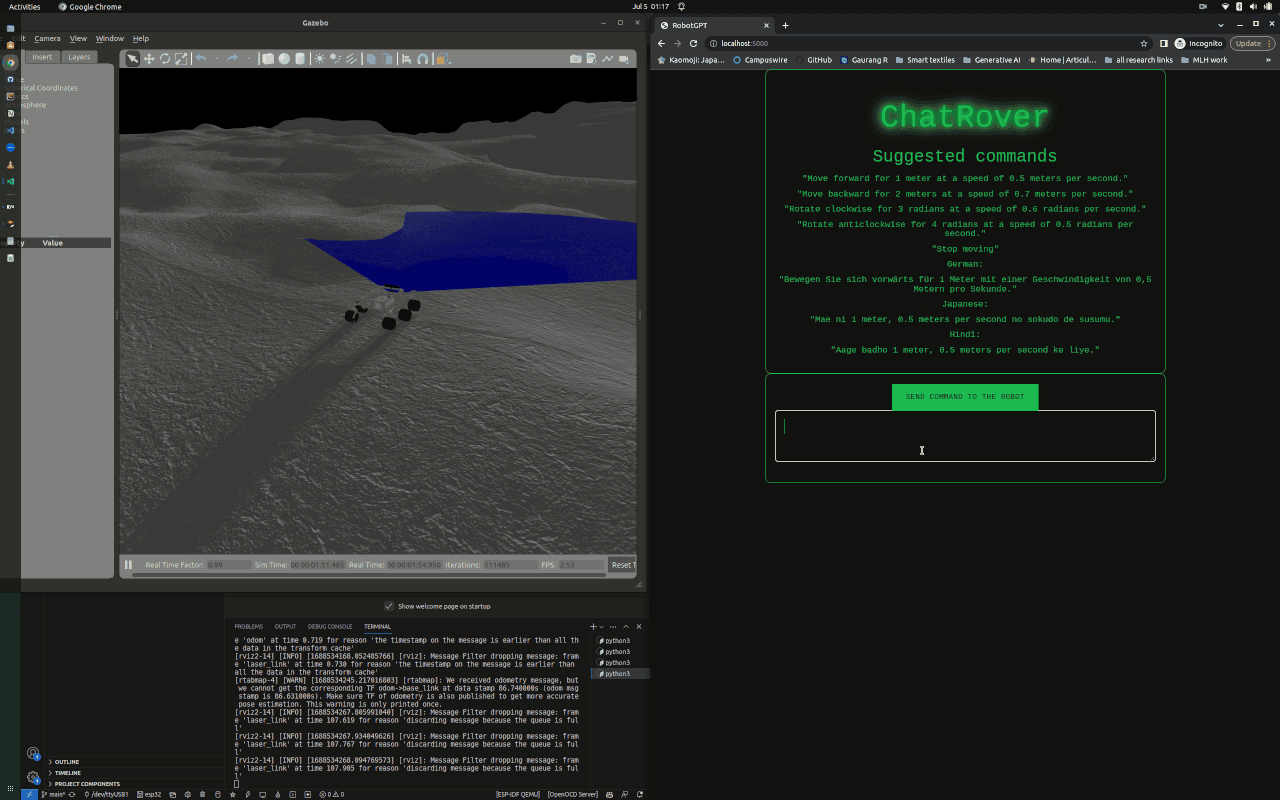Switch to the PROBLEMS panel tab
This screenshot has width=1280, height=800.
pyautogui.click(x=249, y=626)
